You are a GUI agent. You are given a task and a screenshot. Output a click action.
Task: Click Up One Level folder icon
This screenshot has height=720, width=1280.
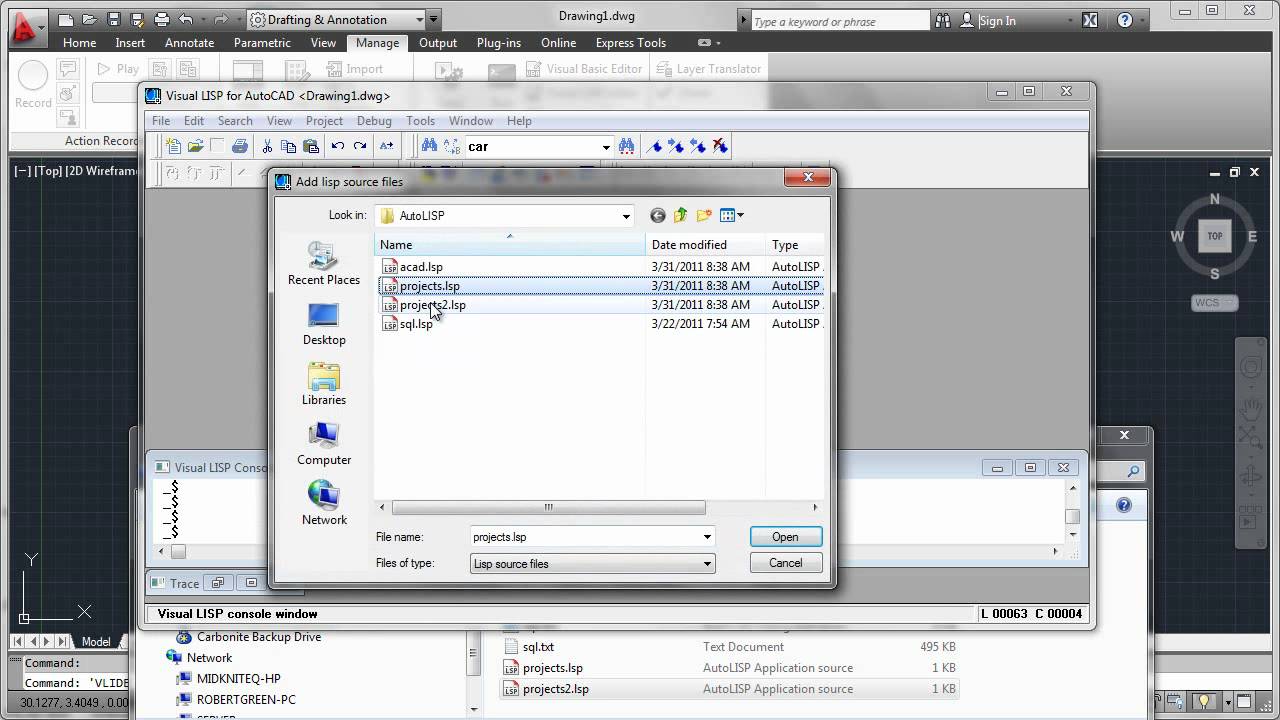[681, 215]
